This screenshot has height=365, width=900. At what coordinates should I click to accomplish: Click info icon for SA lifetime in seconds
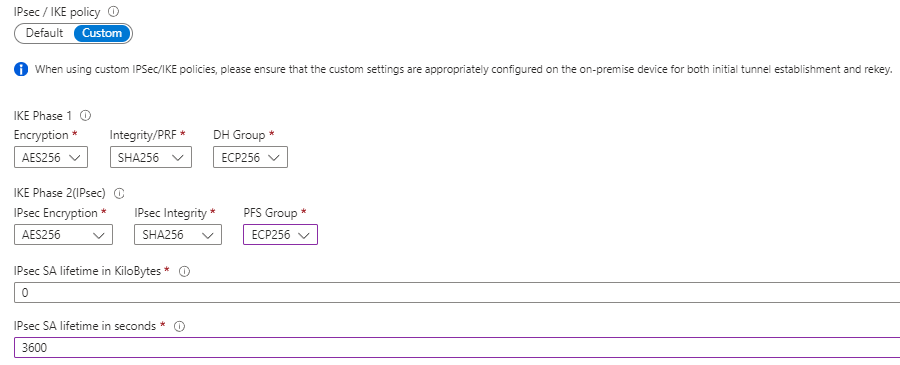click(179, 327)
